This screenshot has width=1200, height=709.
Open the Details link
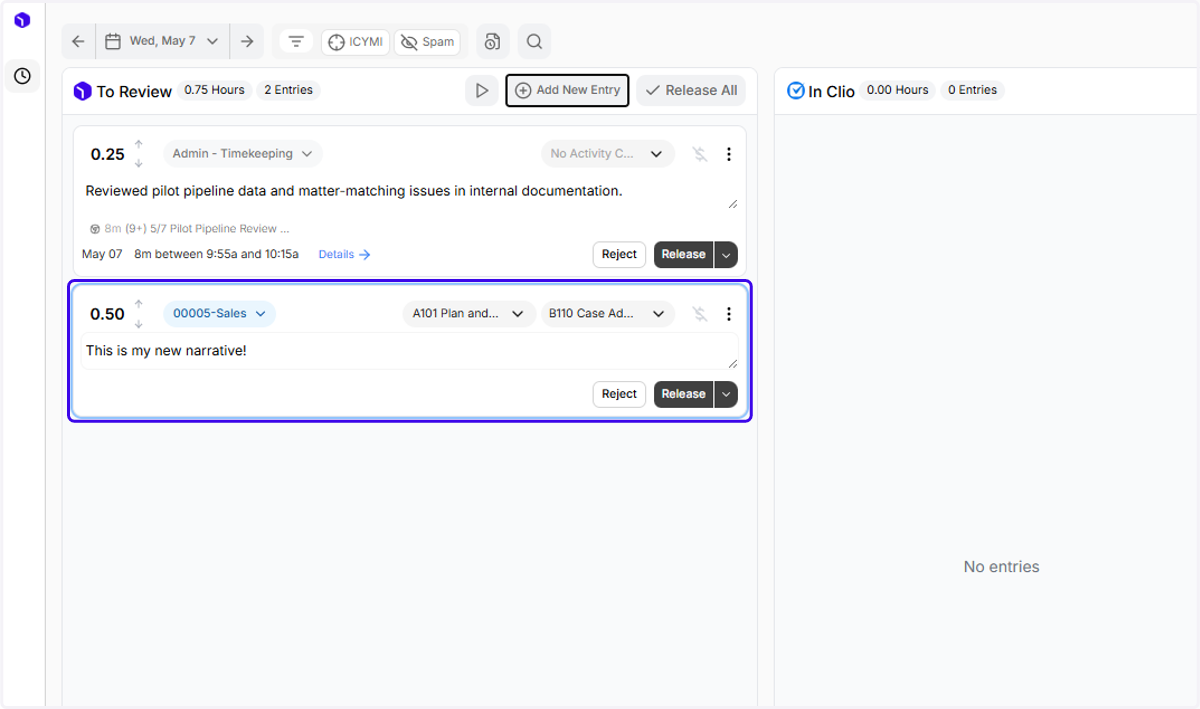tap(344, 254)
